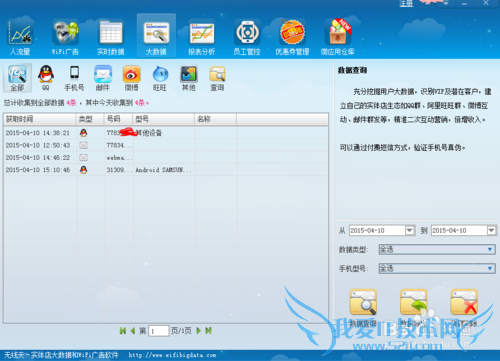Open the http://www.wifibigdata.com link
The height and width of the screenshot is (361, 500).
tap(172, 355)
